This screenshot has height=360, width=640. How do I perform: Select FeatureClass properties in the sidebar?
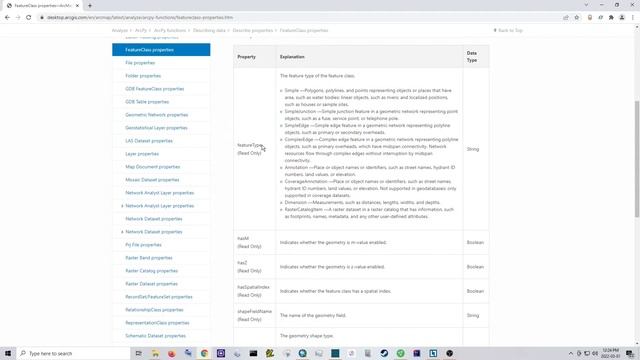161,50
